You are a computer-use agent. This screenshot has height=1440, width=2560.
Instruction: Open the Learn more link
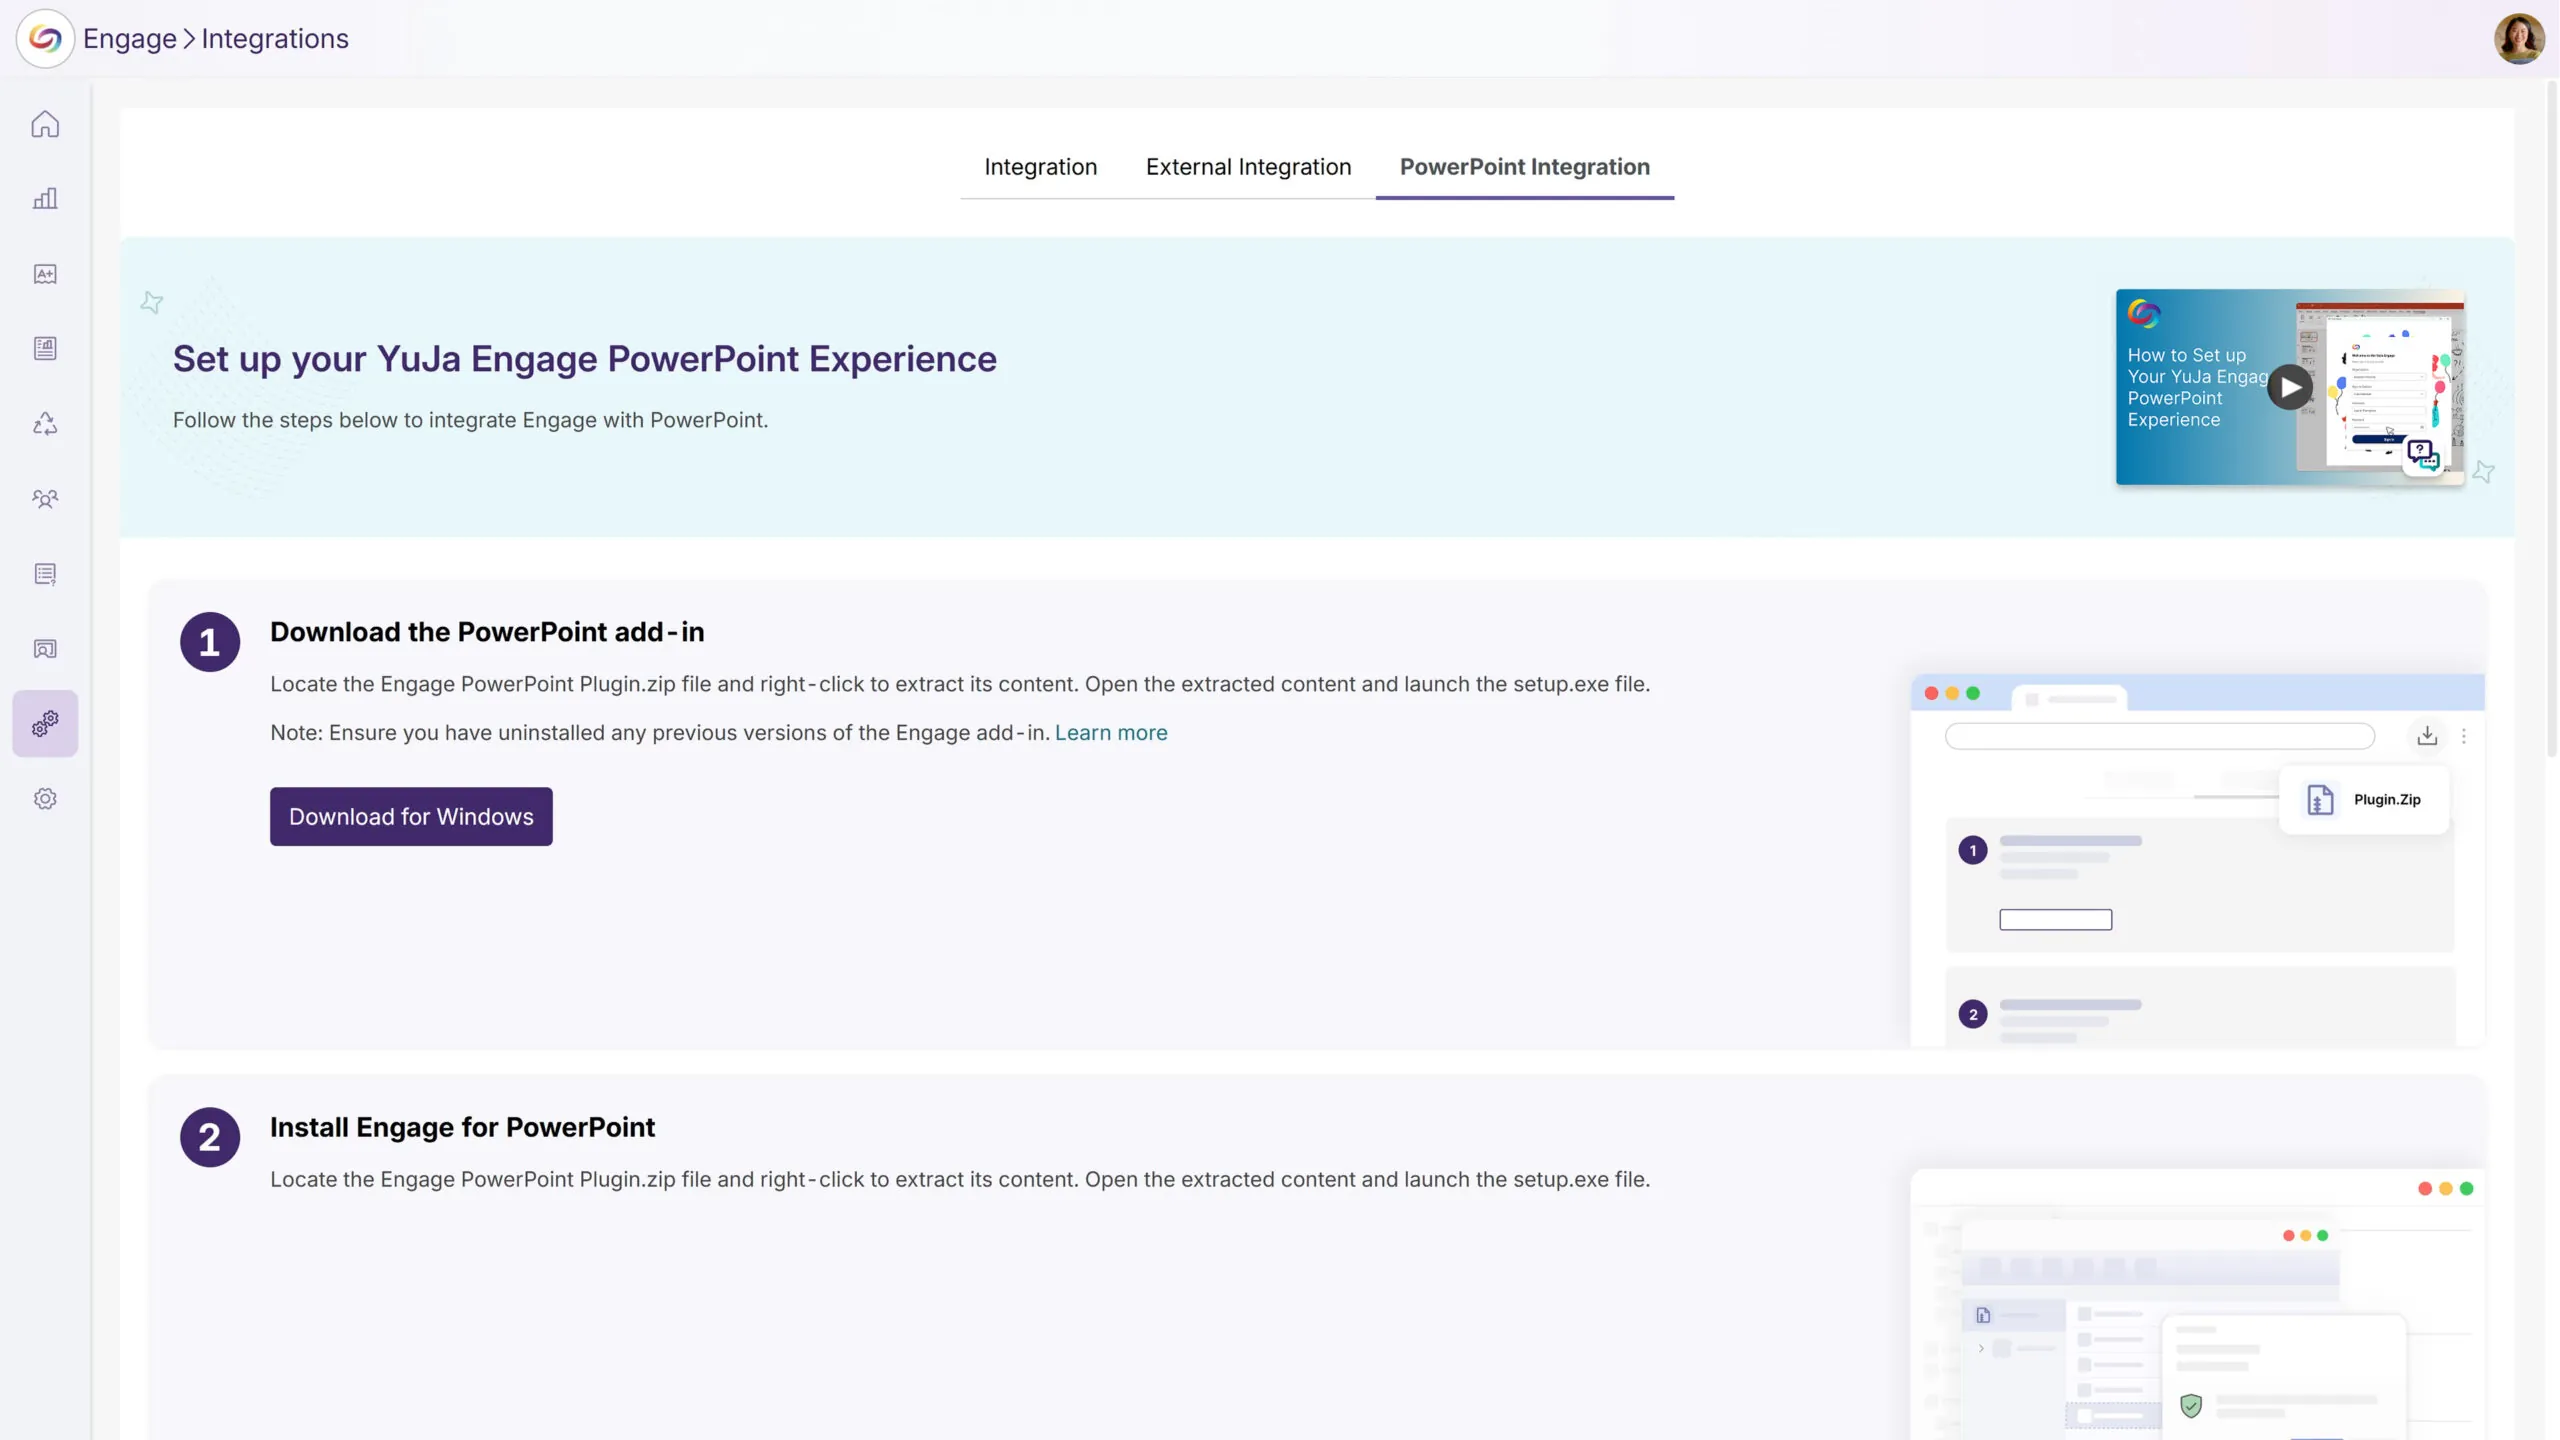click(1110, 733)
